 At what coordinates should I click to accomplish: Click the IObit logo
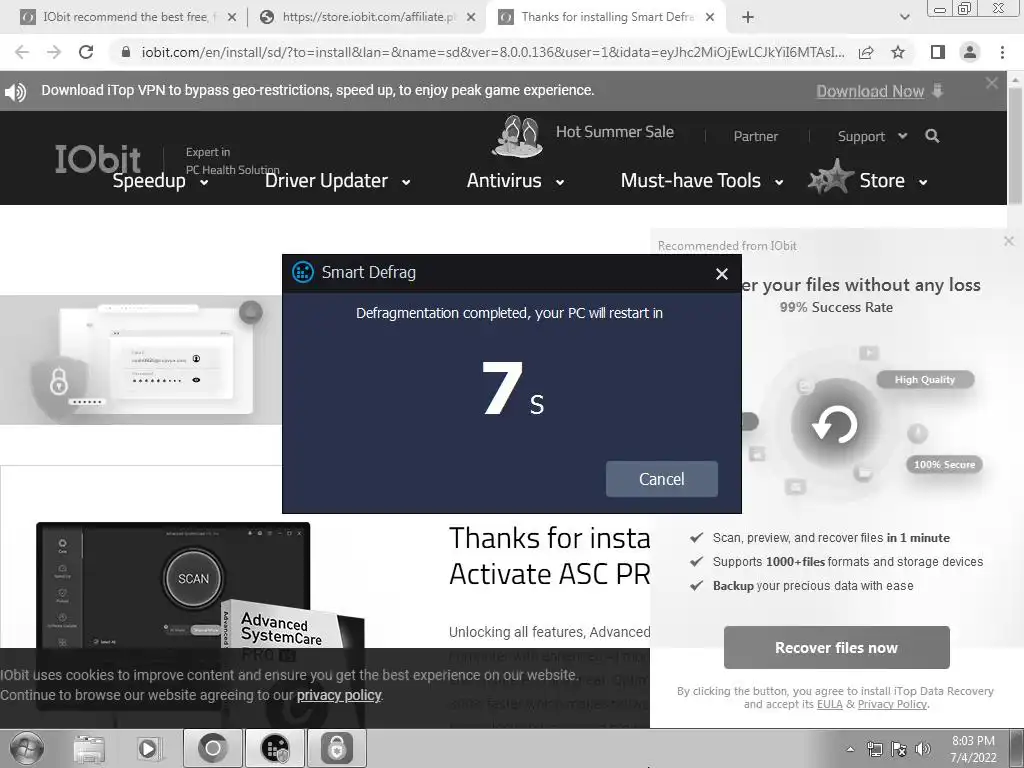[98, 159]
